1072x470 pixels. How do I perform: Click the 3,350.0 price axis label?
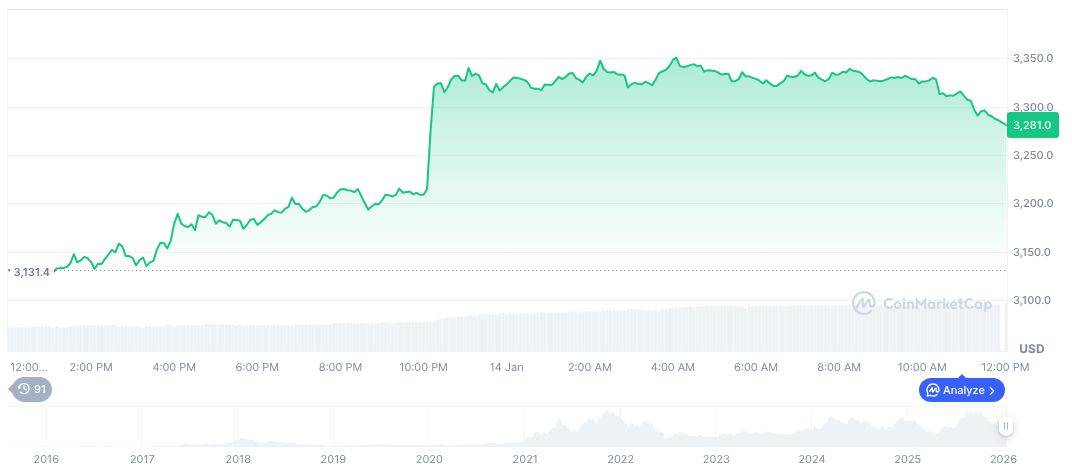[x=1033, y=59]
